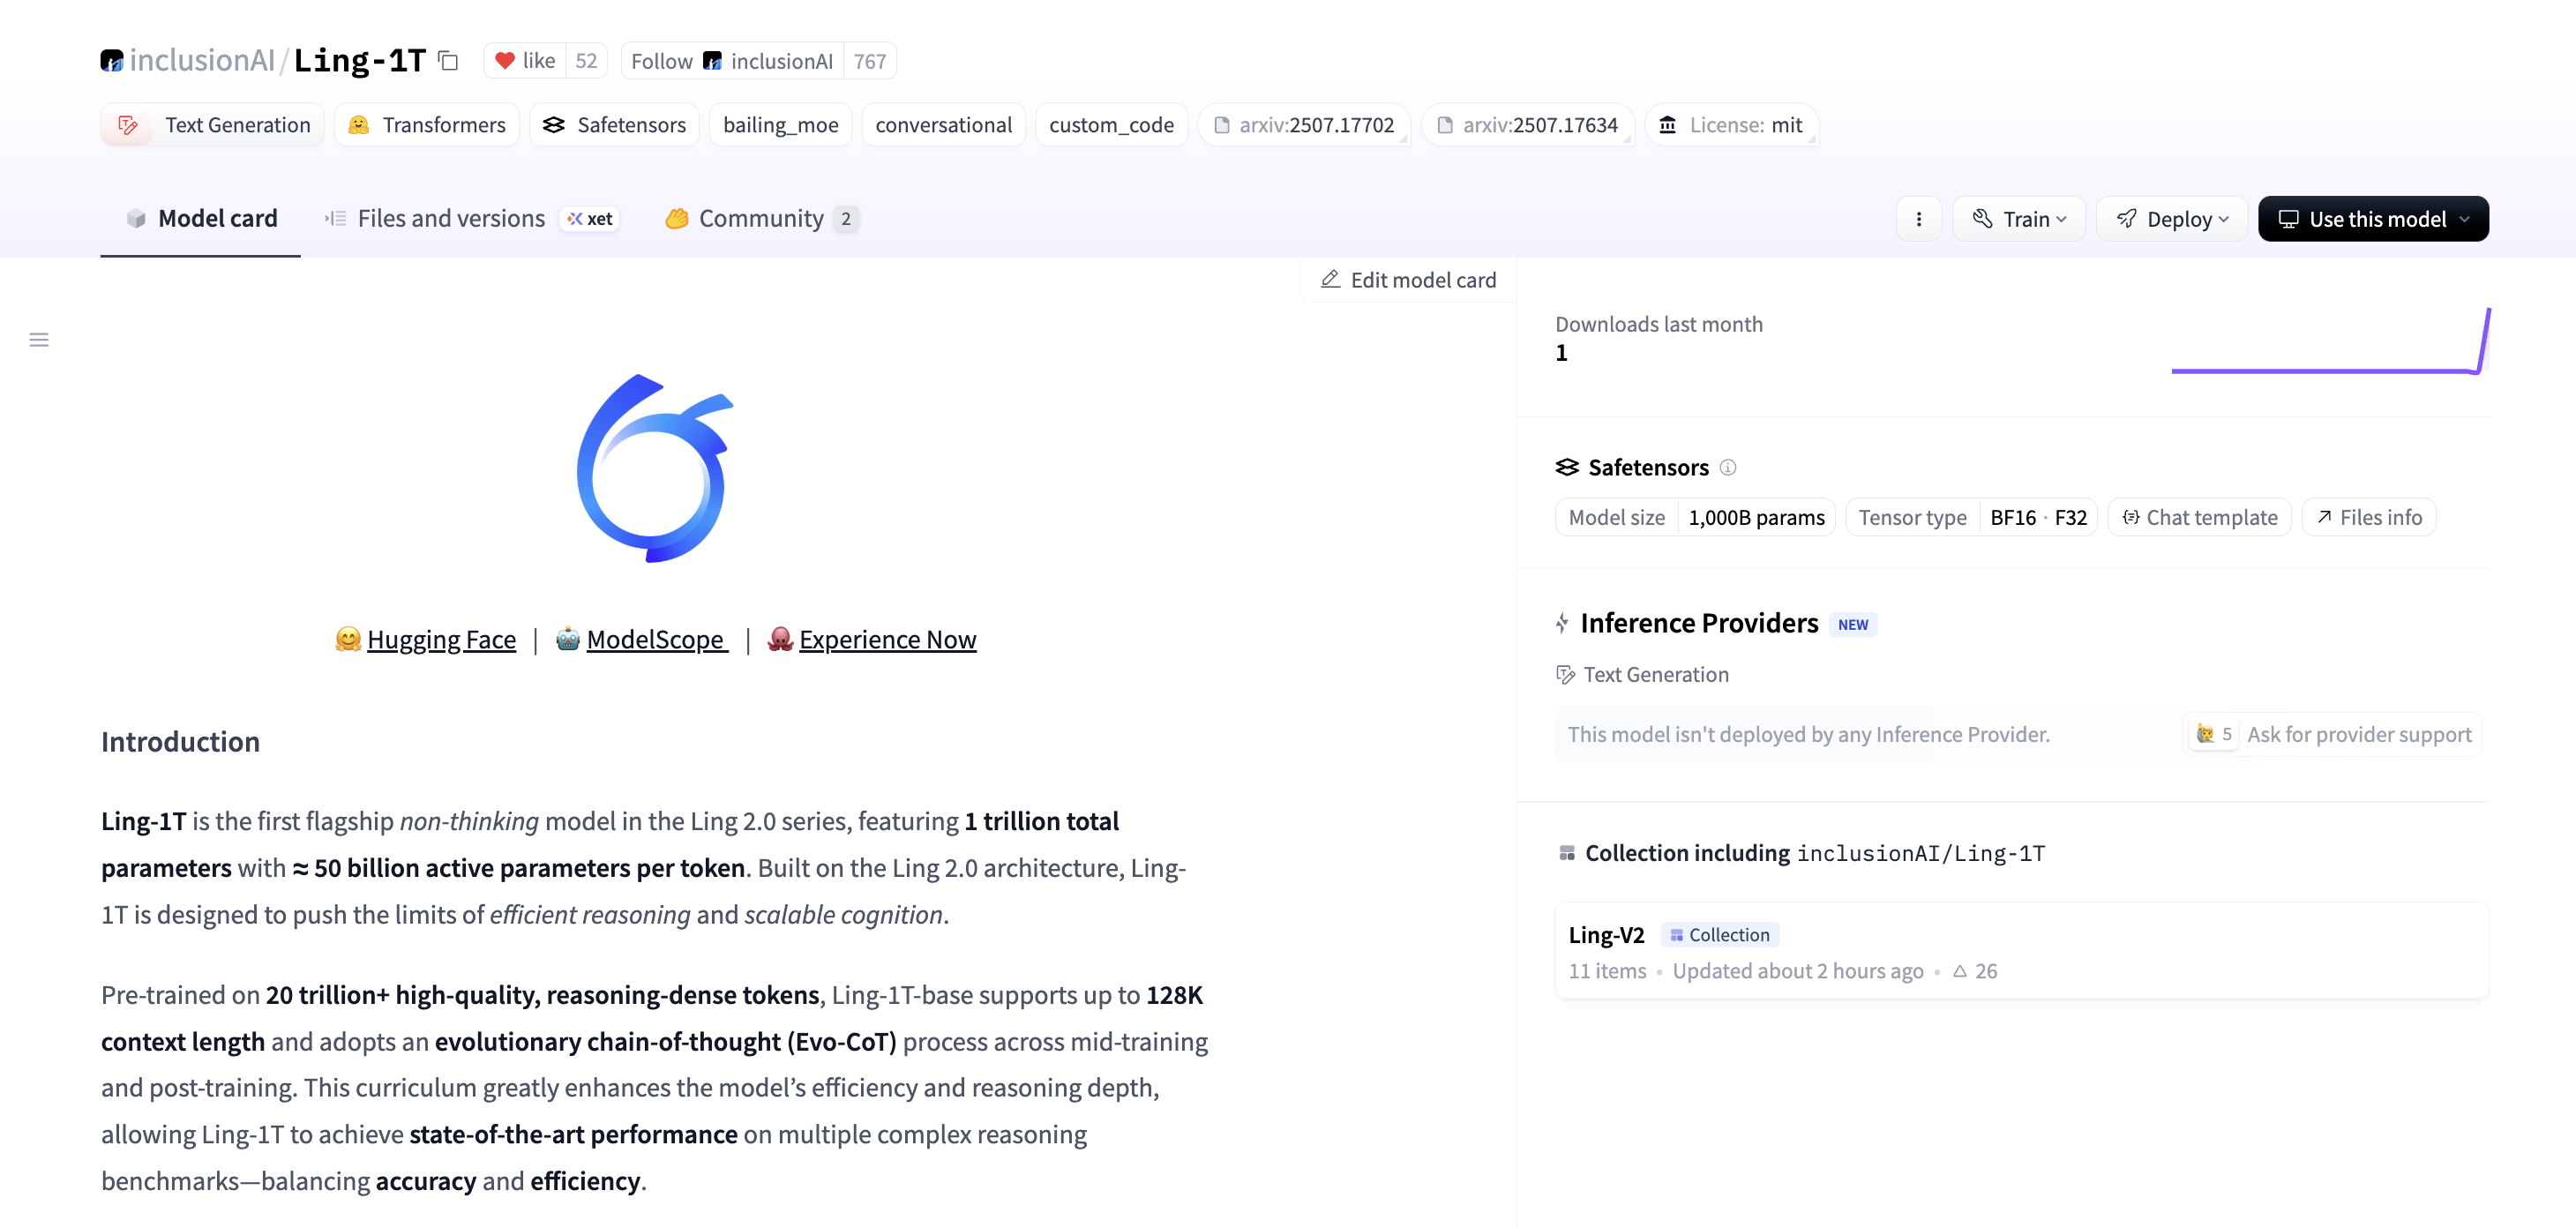Viewport: 2576px width, 1228px height.
Task: Click the downloads last month graph
Action: click(2330, 343)
